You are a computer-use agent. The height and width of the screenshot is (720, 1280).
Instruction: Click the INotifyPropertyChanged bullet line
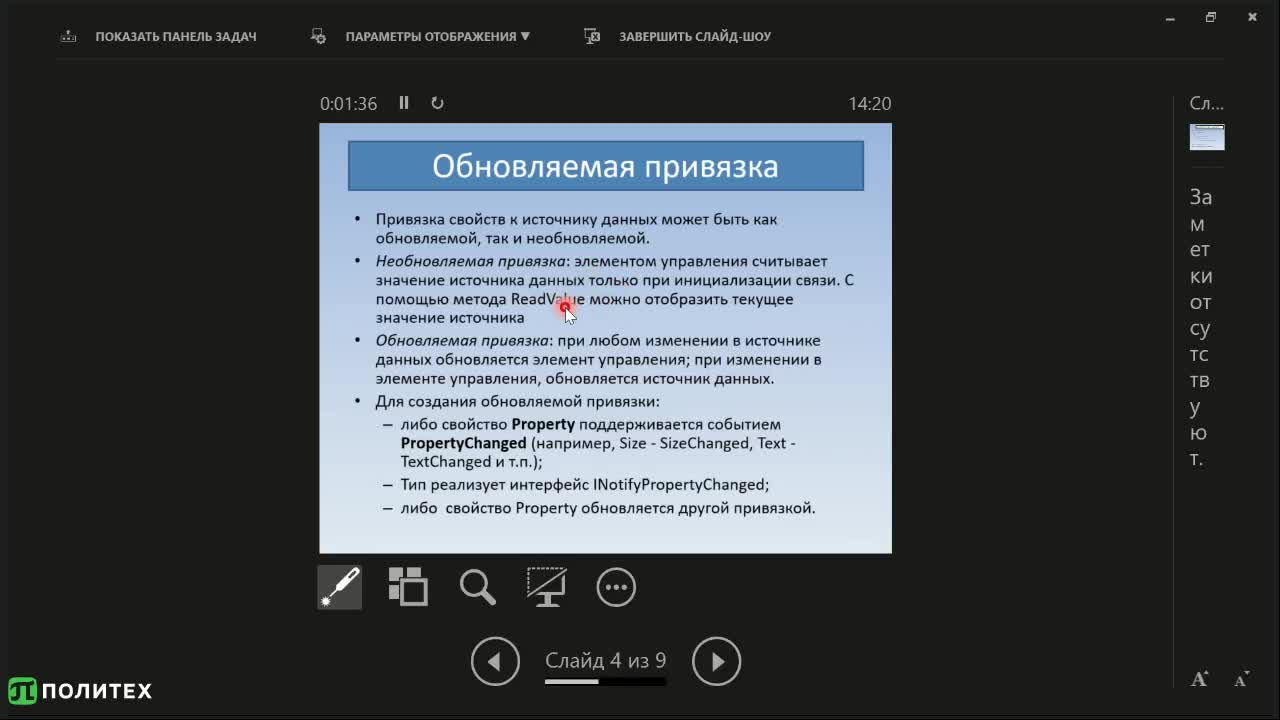click(x=585, y=484)
